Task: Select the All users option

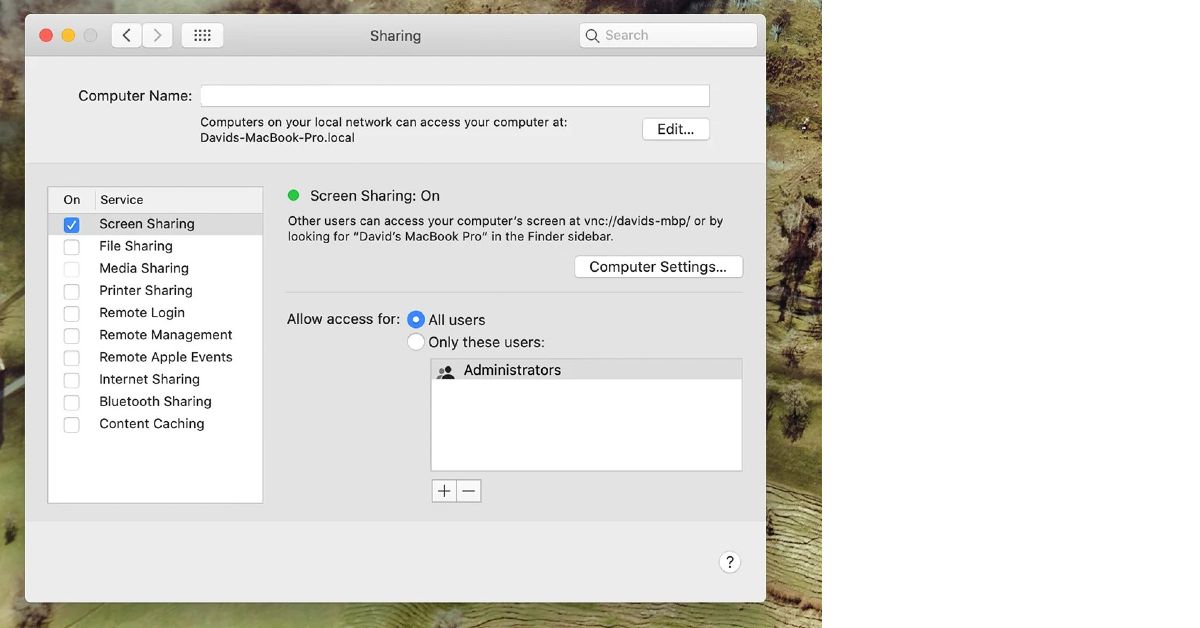Action: [x=416, y=319]
